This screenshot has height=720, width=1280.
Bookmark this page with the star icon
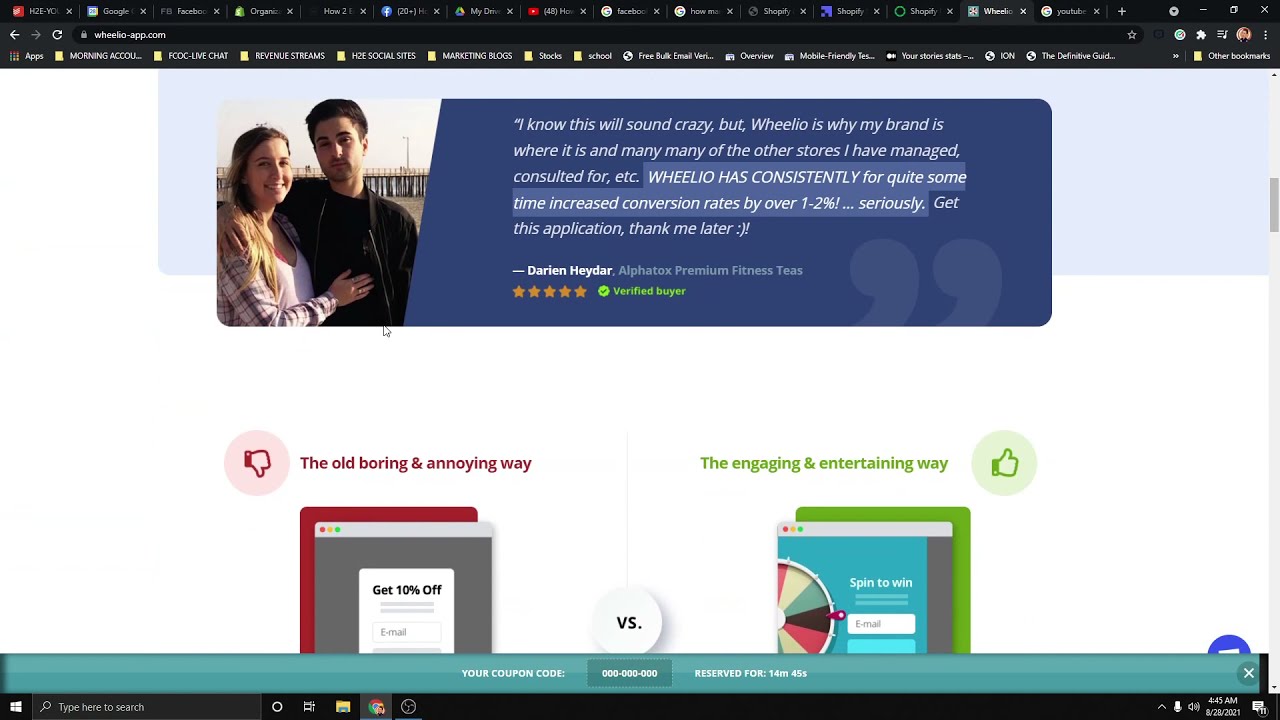1132,34
